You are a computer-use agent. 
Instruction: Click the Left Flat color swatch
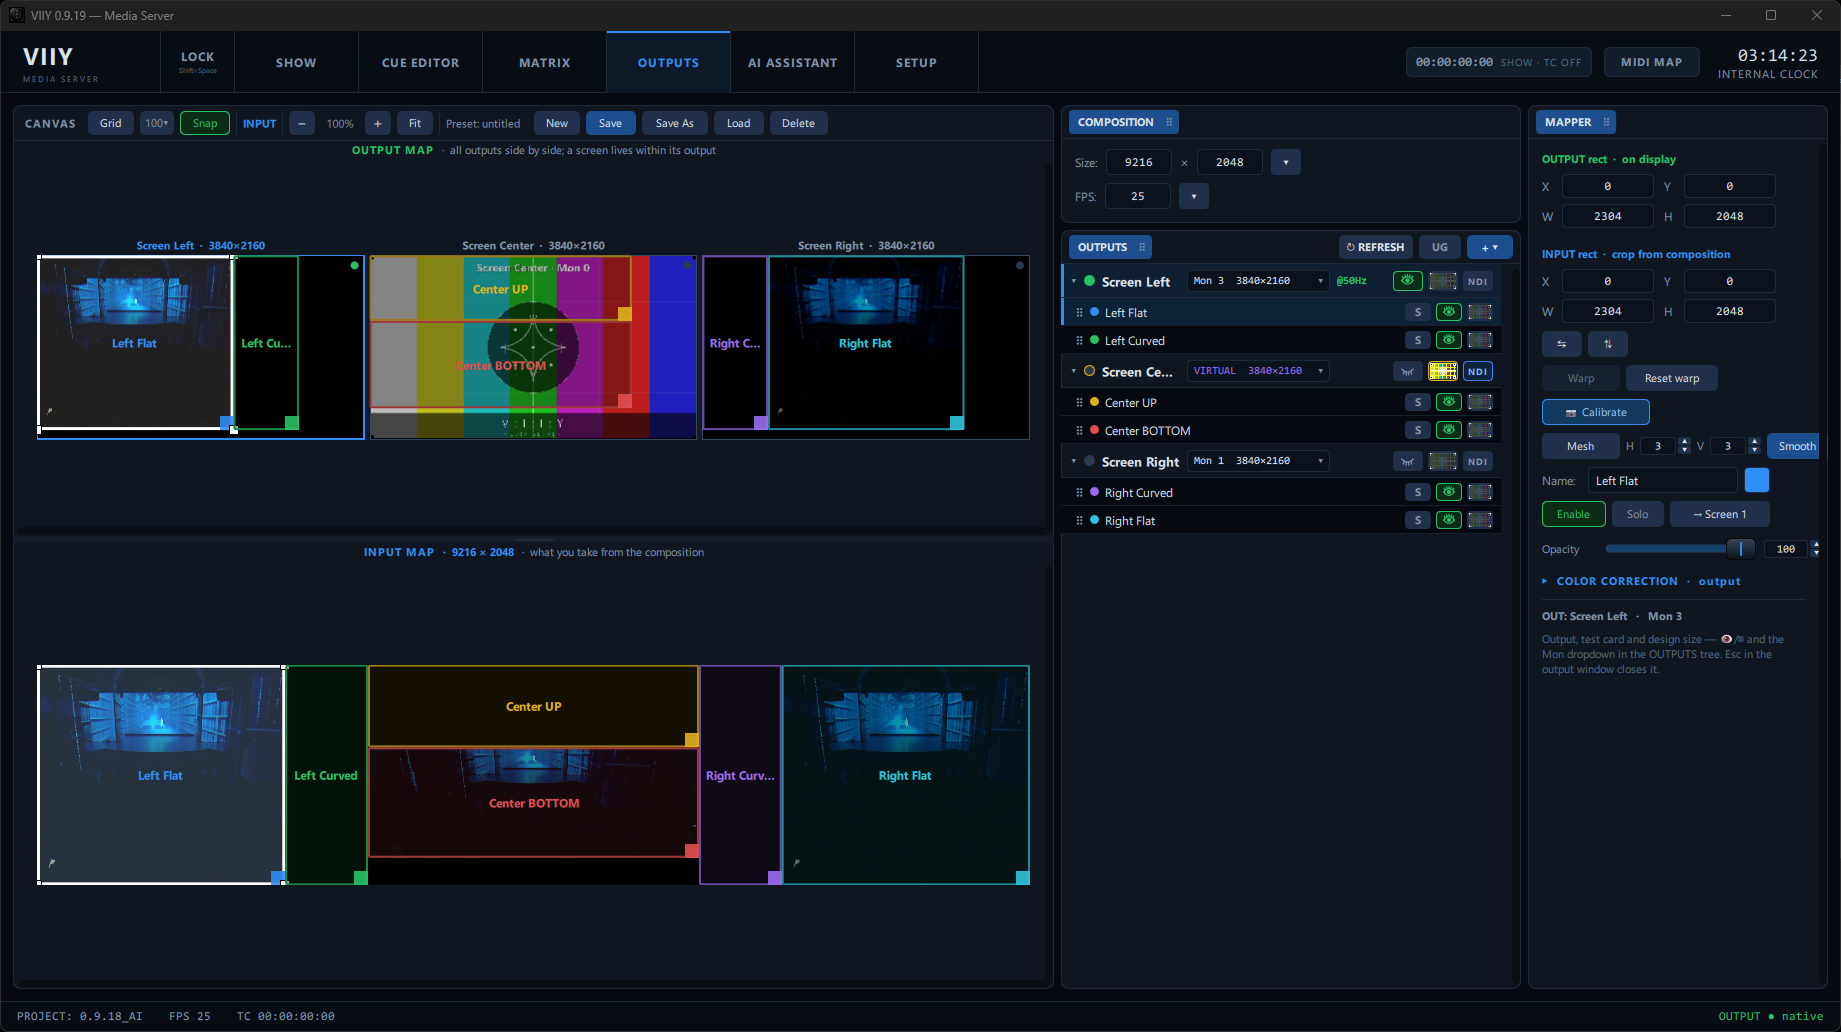(1757, 480)
